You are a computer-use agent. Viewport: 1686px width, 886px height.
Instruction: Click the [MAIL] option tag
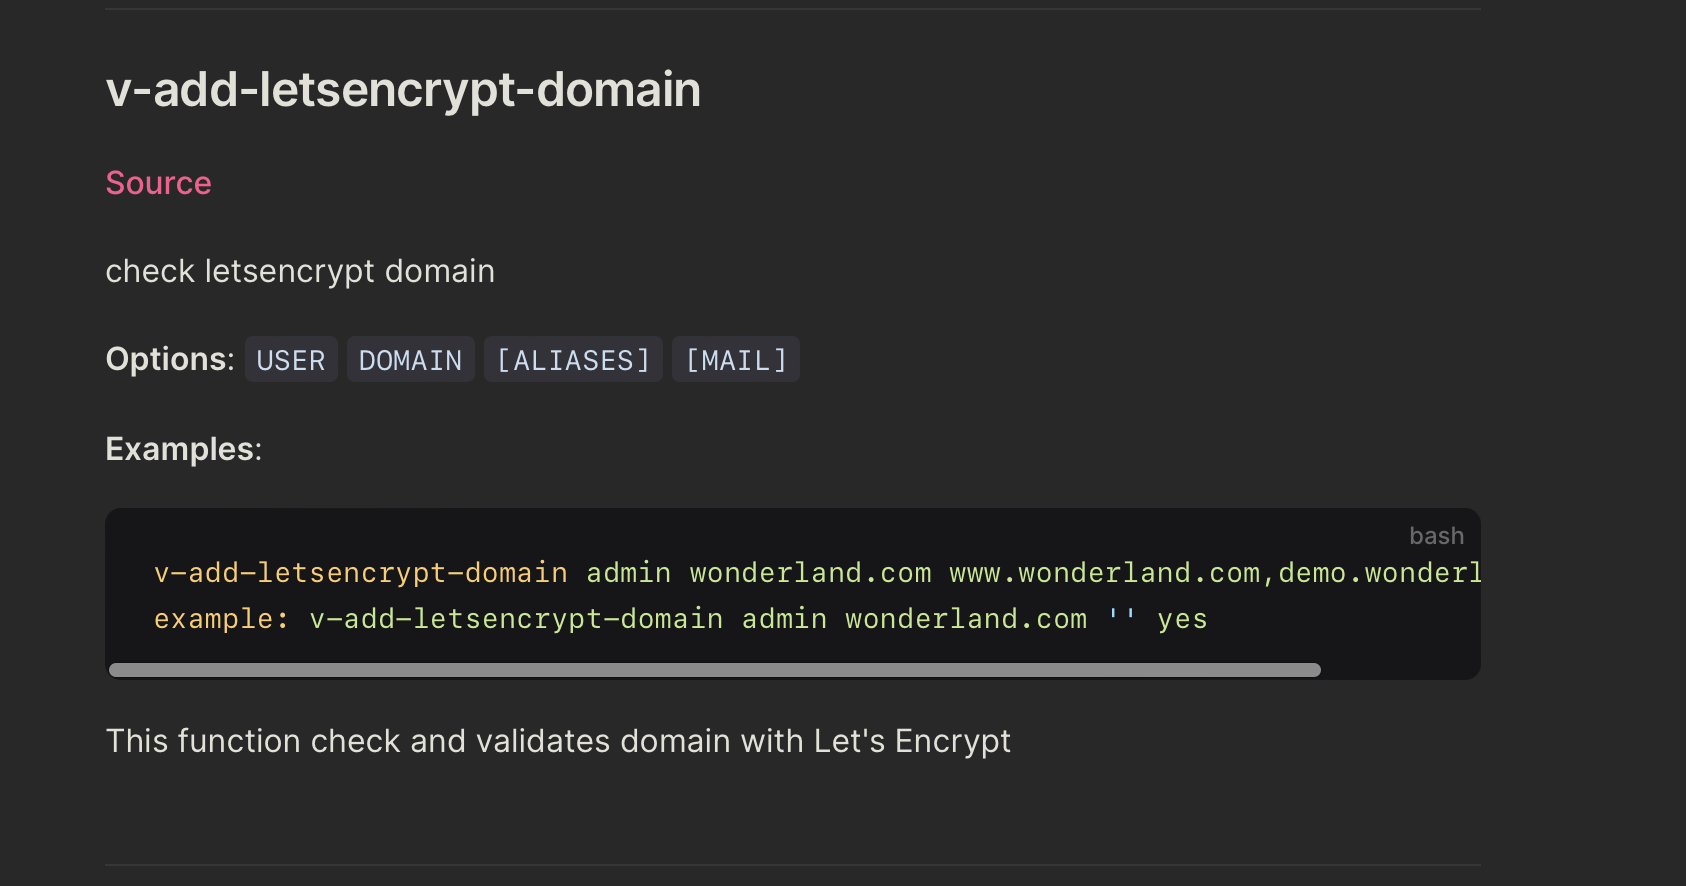[736, 360]
